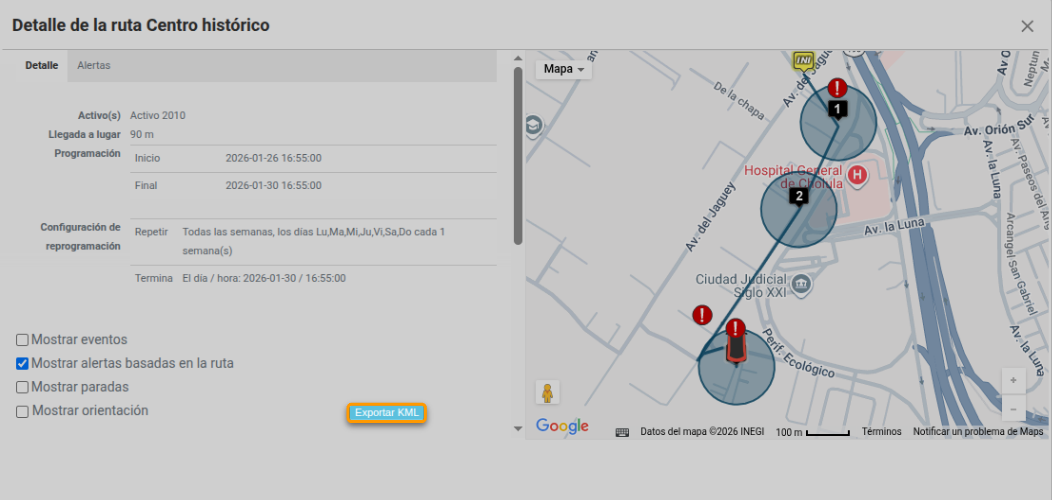Click Notificar un problema de Maps link
The image size is (1052, 500).
tap(978, 432)
